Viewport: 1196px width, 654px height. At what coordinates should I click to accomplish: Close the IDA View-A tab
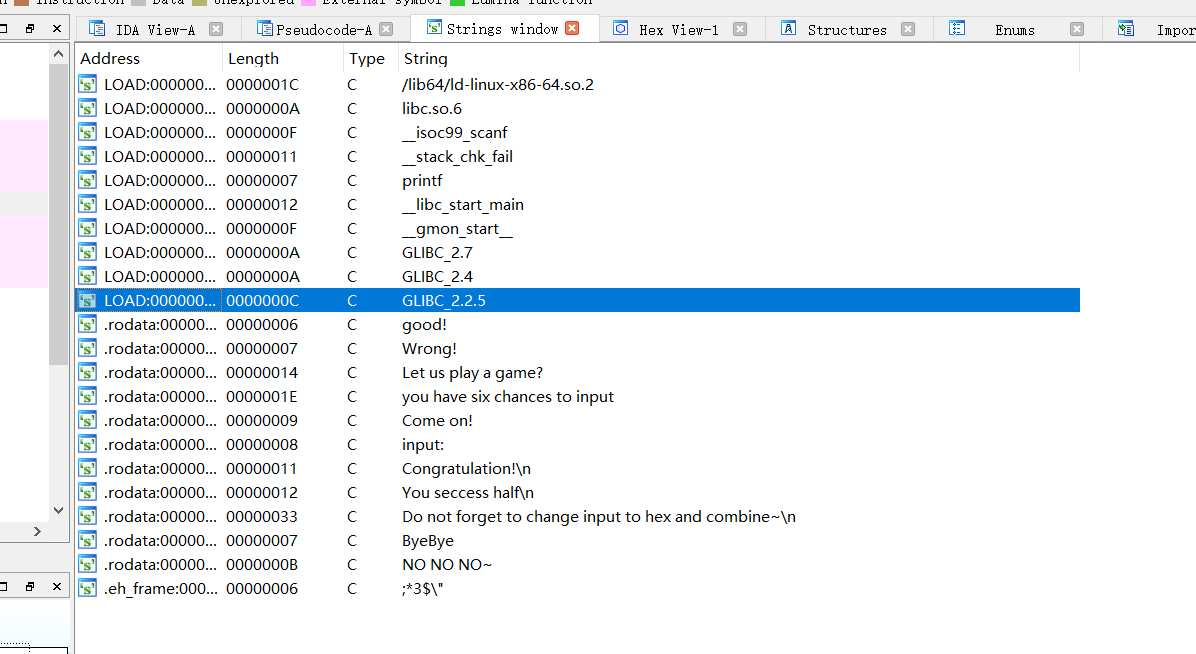click(216, 29)
